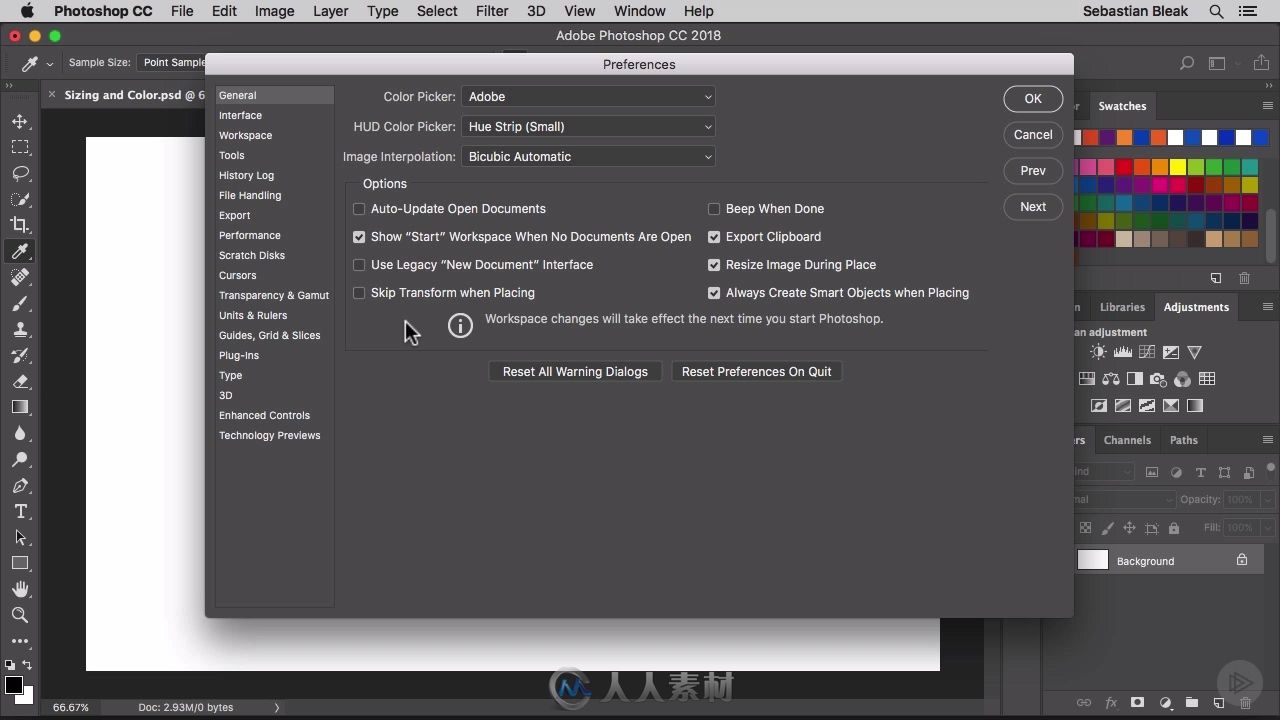Enable Skip Transform when Placing

pyautogui.click(x=359, y=293)
